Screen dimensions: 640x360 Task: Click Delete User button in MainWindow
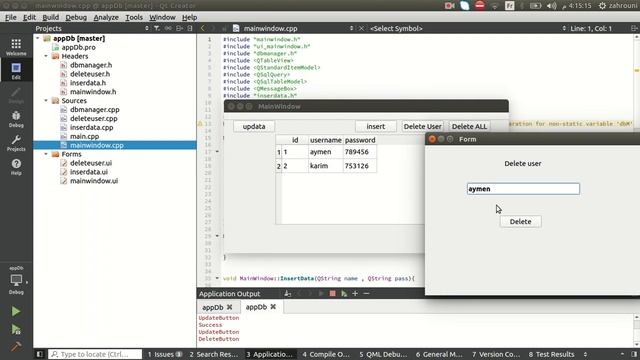coord(422,127)
